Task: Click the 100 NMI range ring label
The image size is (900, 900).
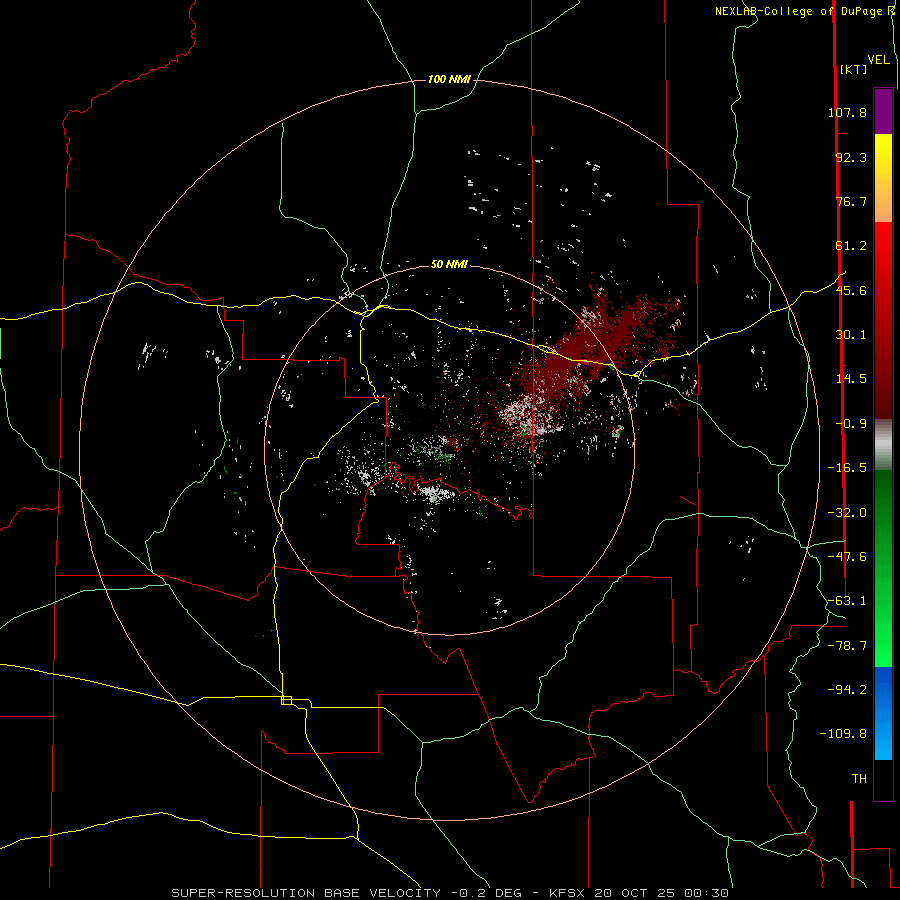Action: click(449, 79)
